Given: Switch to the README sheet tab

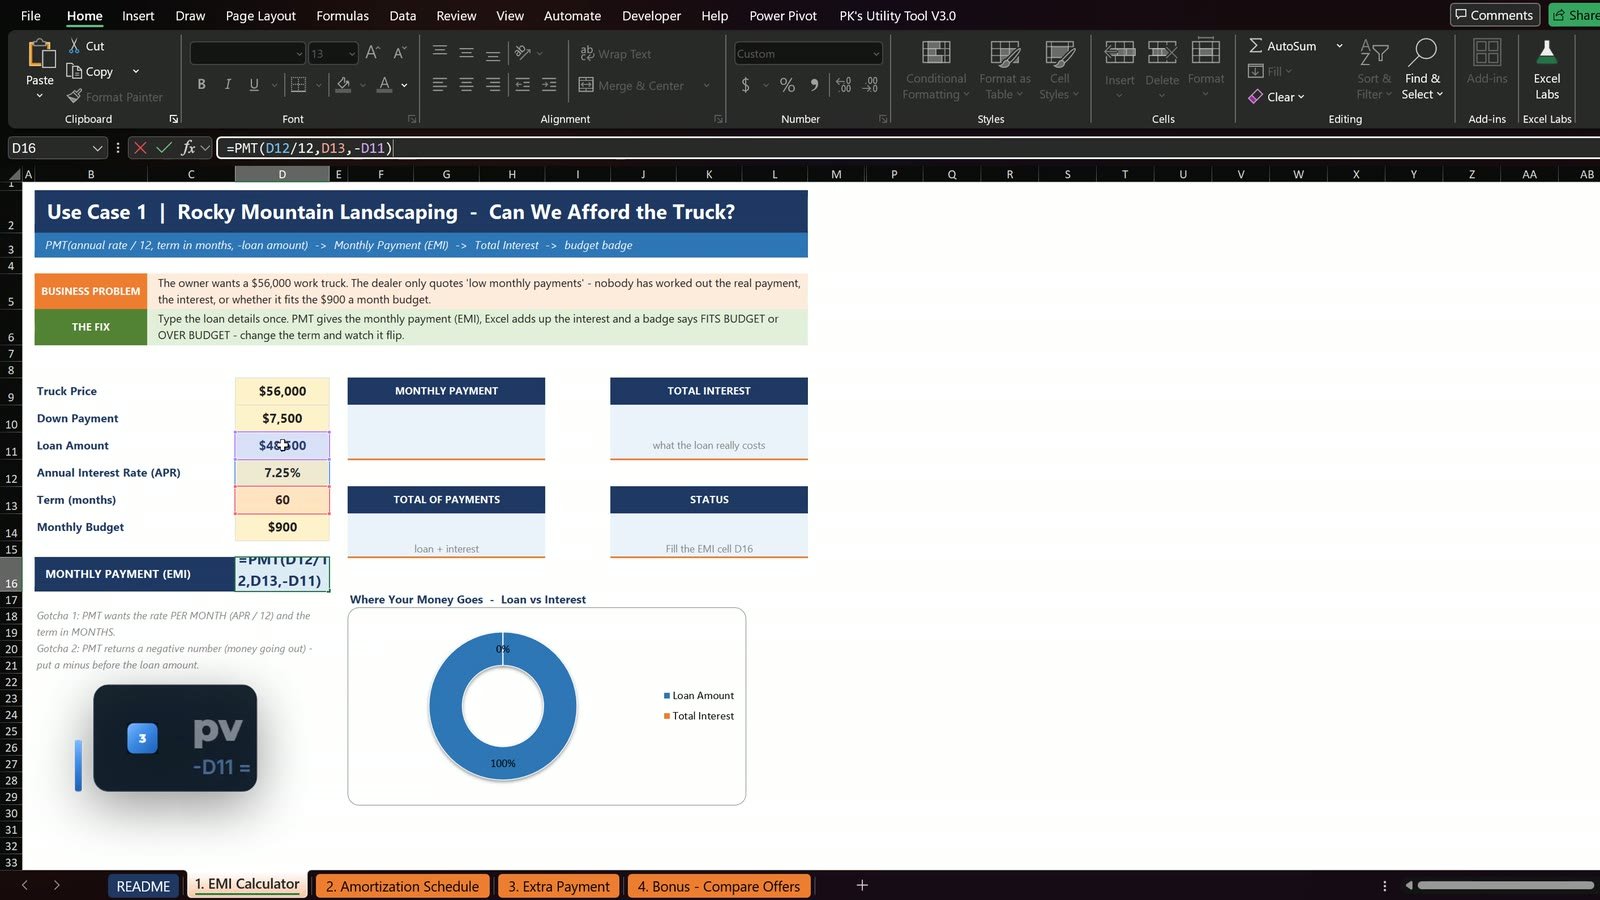Looking at the screenshot, I should point(143,886).
